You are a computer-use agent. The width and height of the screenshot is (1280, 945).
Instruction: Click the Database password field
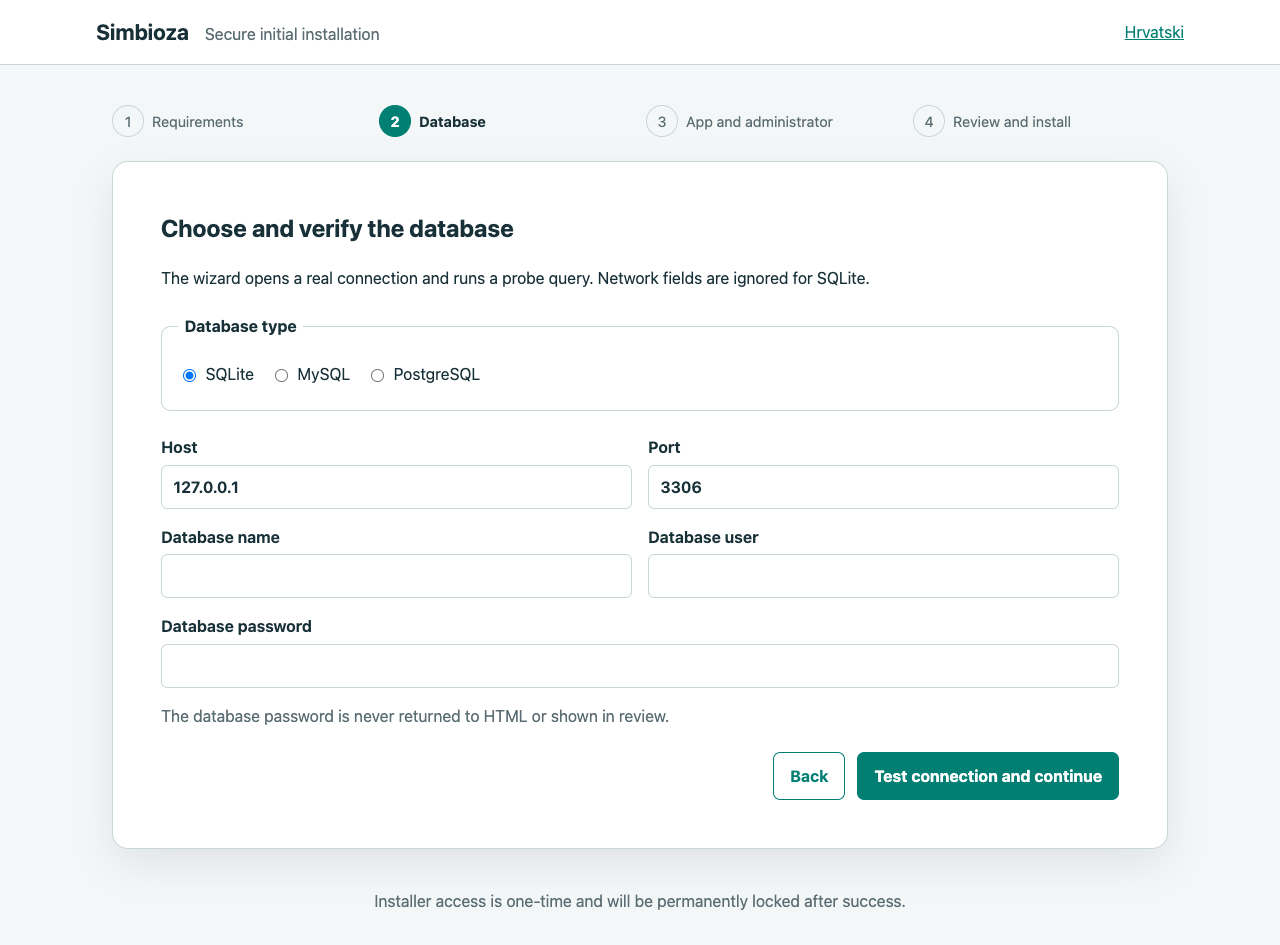click(x=640, y=666)
